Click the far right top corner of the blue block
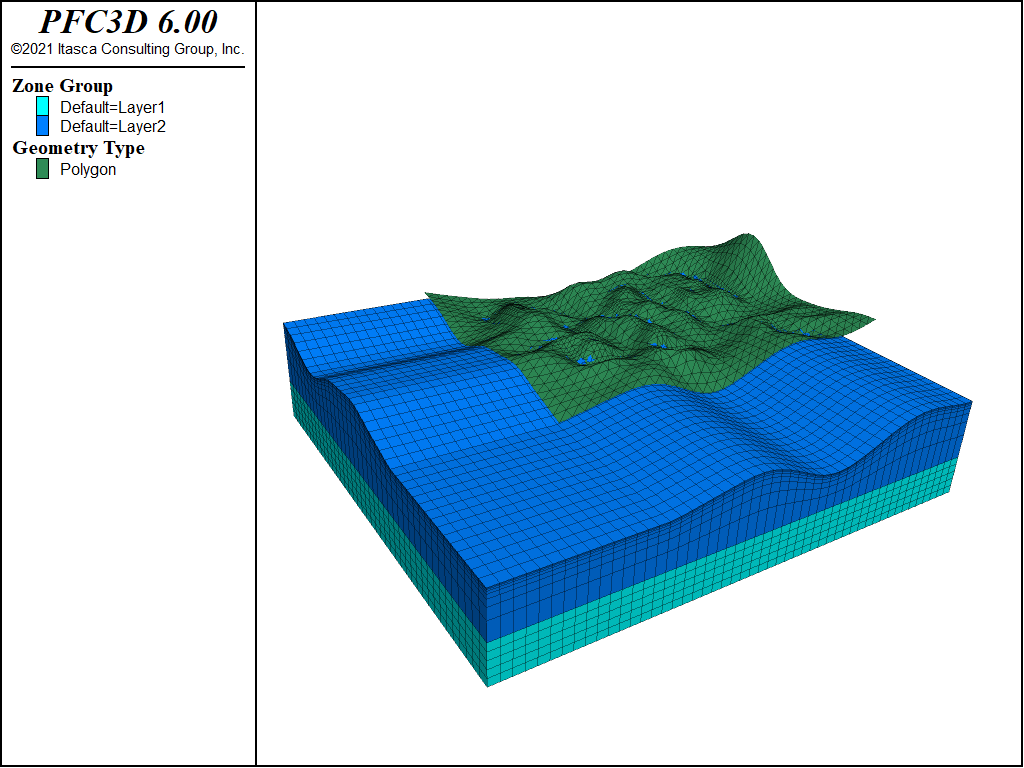1024x768 pixels. (971, 402)
